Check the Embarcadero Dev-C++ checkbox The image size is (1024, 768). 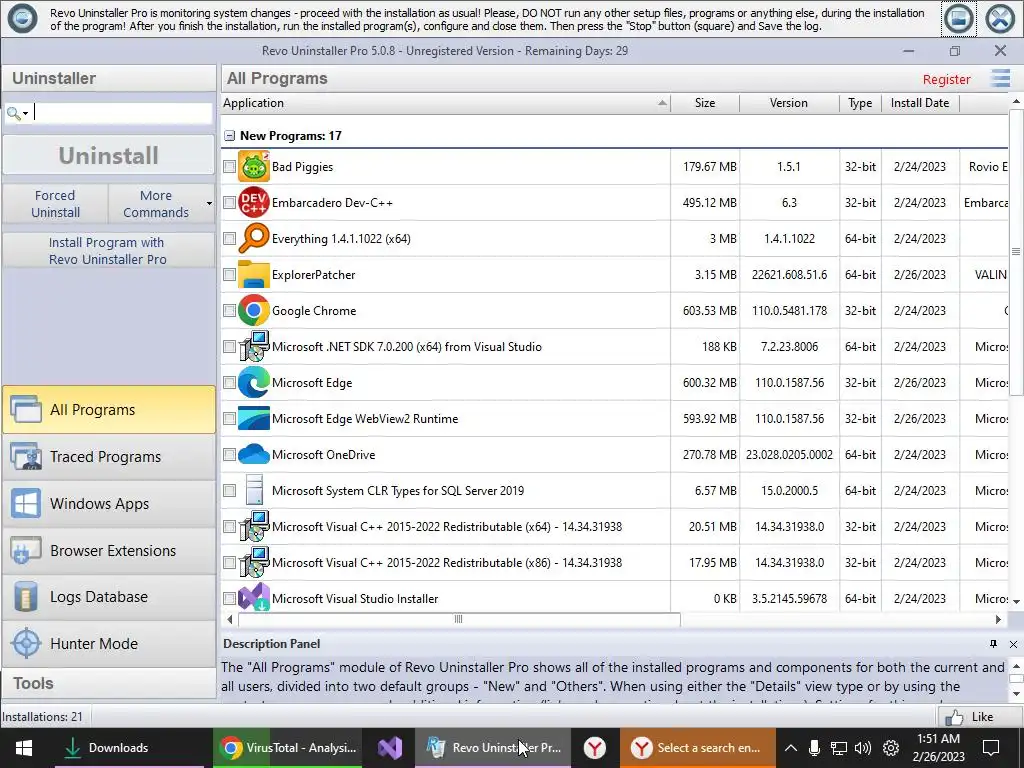click(x=229, y=202)
